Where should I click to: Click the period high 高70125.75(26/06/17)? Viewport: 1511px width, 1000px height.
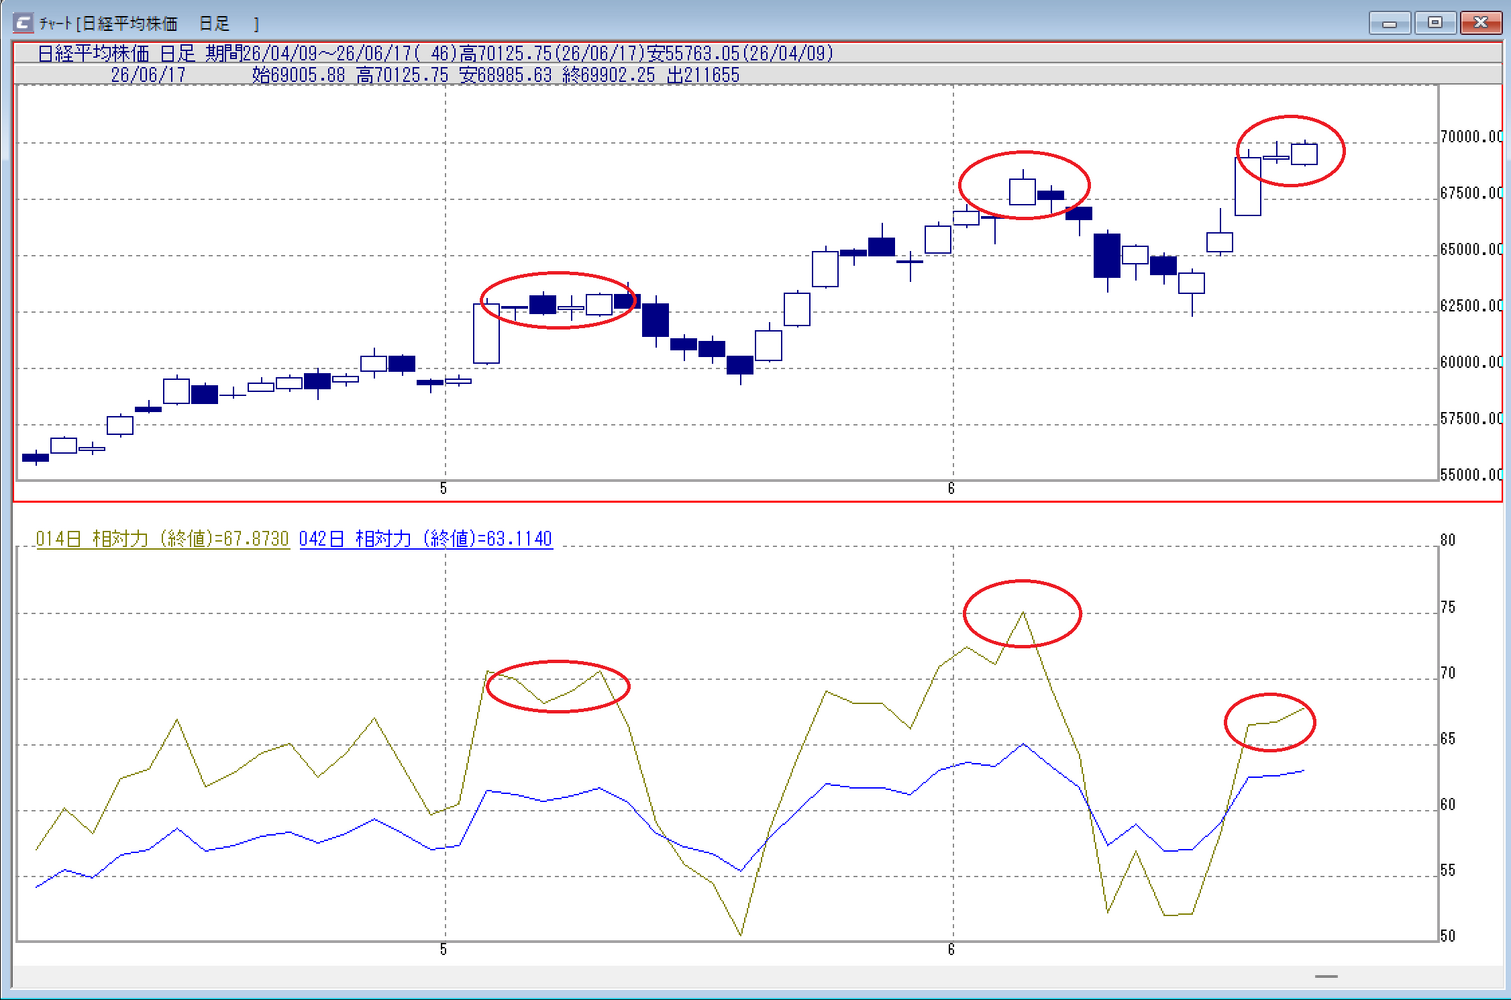[552, 53]
